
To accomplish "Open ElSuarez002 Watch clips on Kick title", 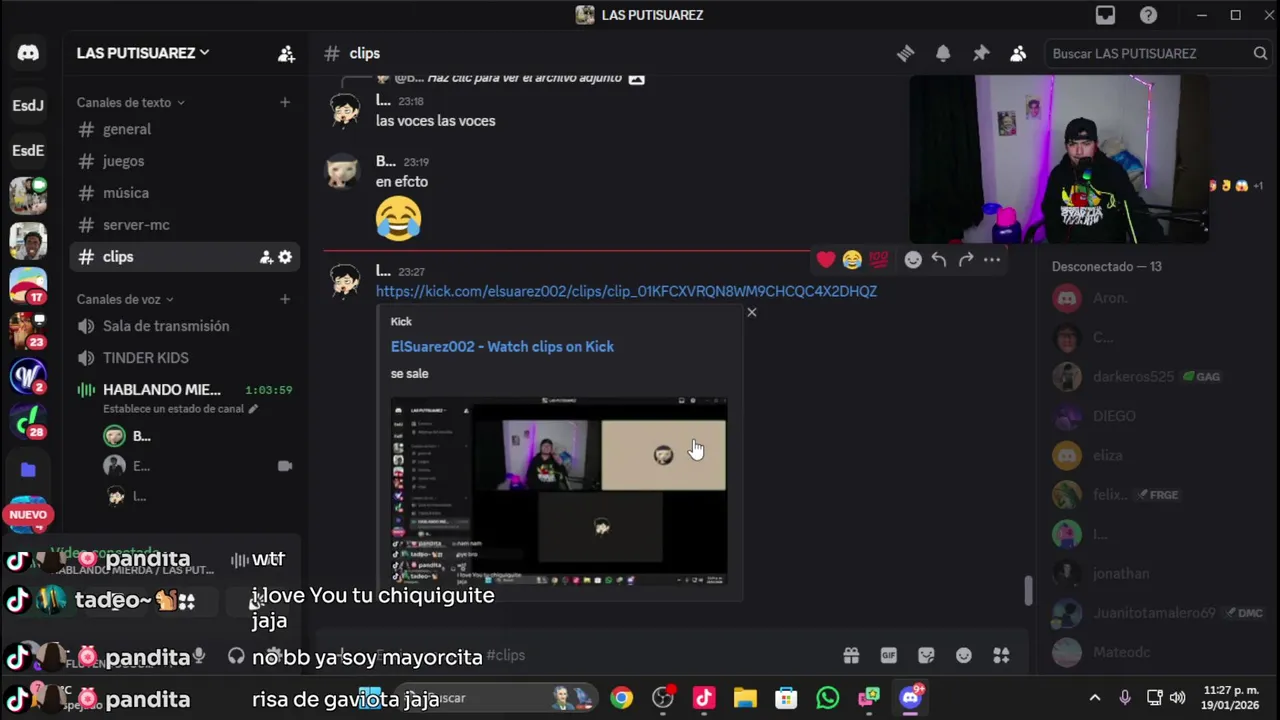I will [x=502, y=346].
